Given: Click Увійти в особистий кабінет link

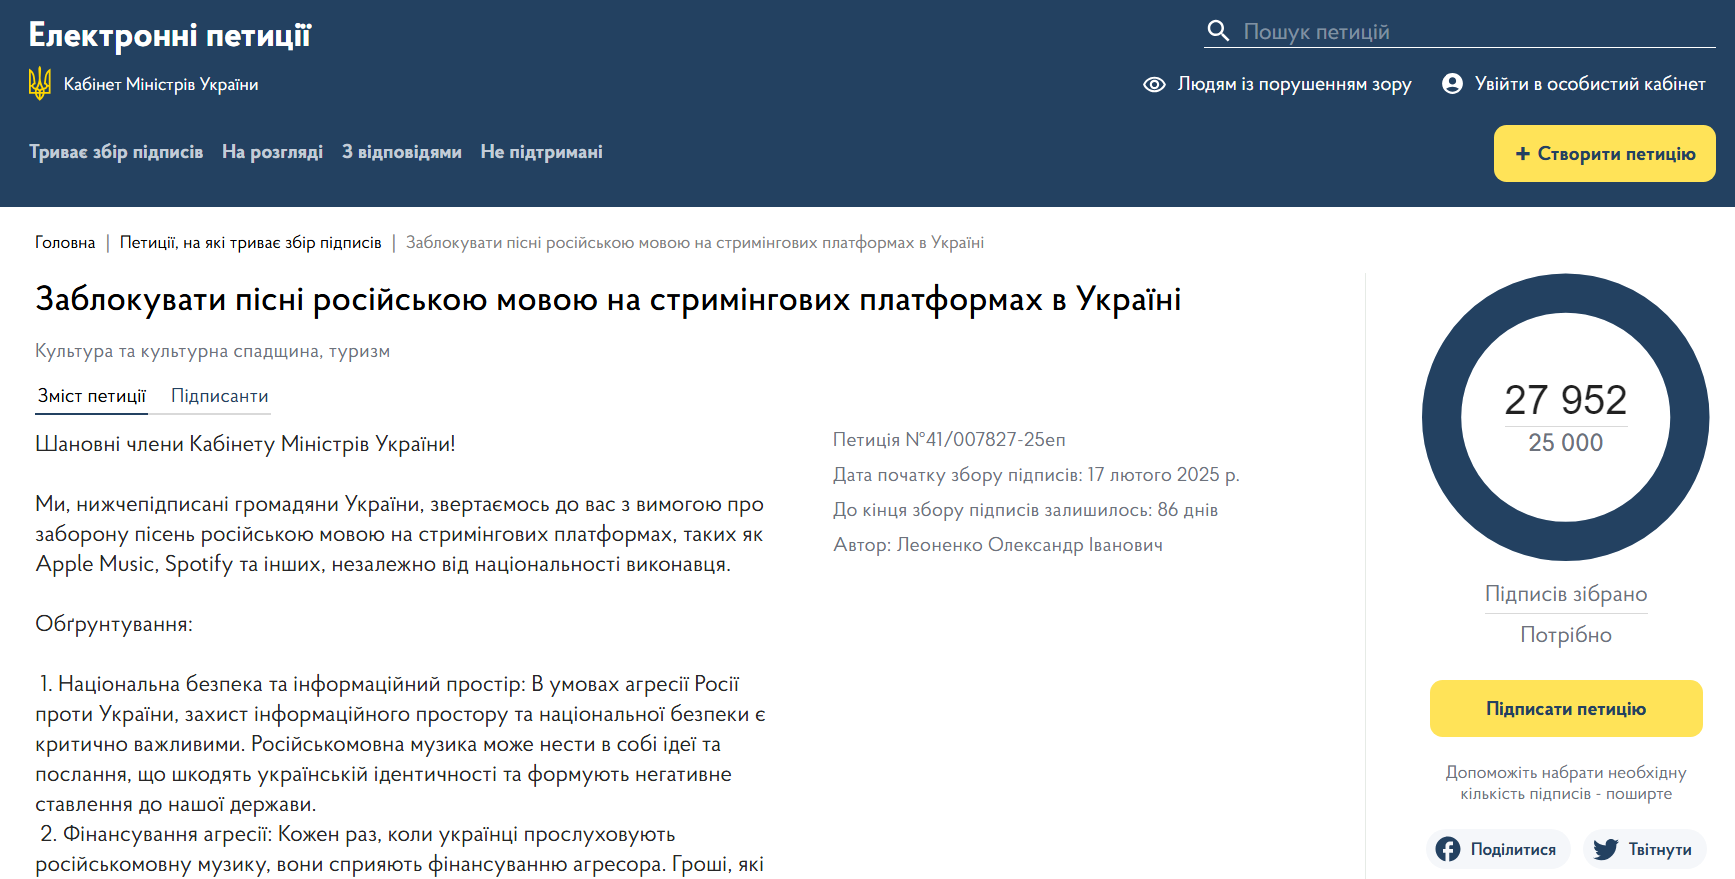Looking at the screenshot, I should pyautogui.click(x=1589, y=84).
